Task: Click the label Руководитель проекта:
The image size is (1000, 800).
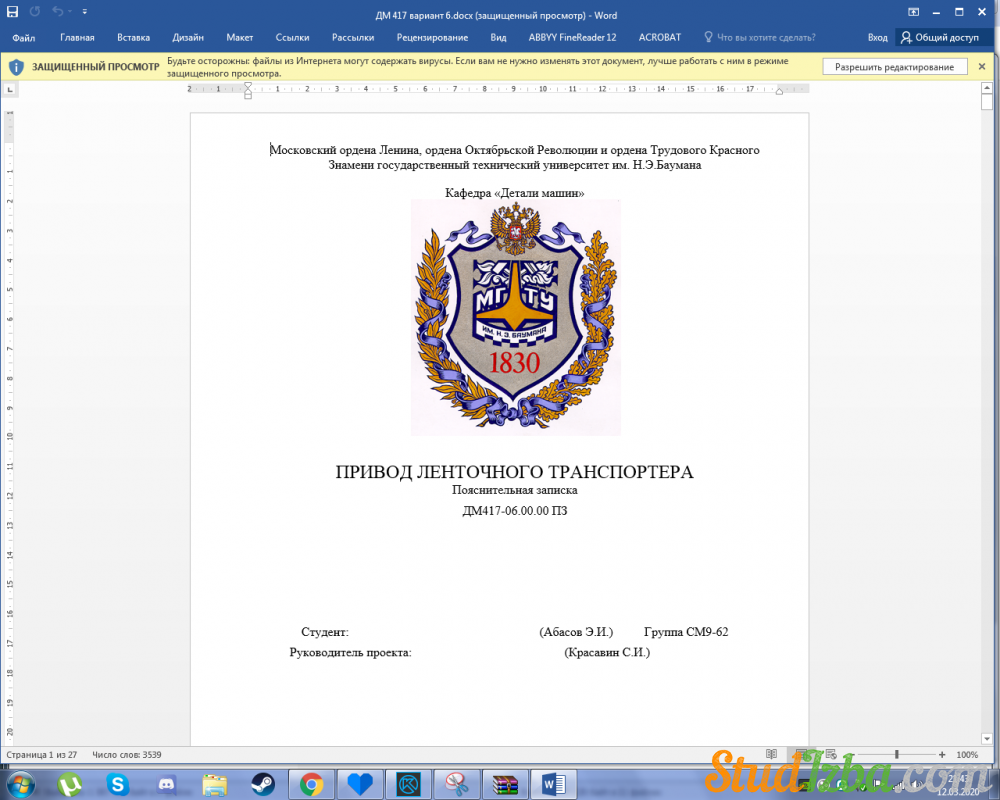Action: tap(350, 653)
